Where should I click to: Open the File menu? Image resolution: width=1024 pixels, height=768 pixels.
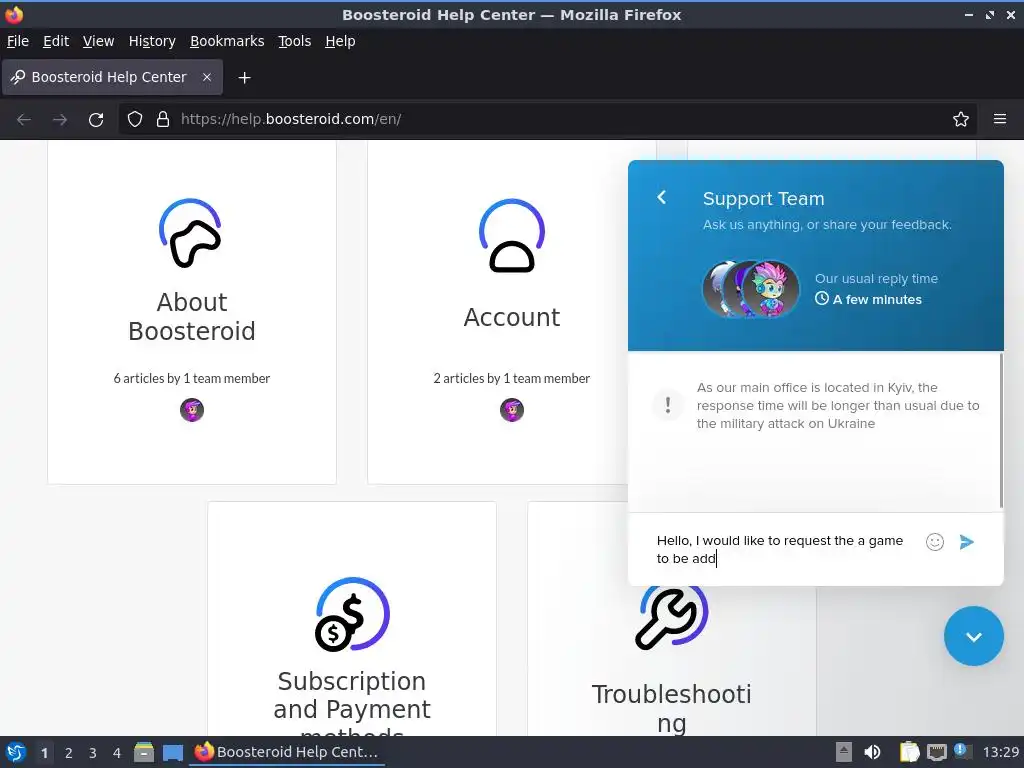tap(18, 41)
